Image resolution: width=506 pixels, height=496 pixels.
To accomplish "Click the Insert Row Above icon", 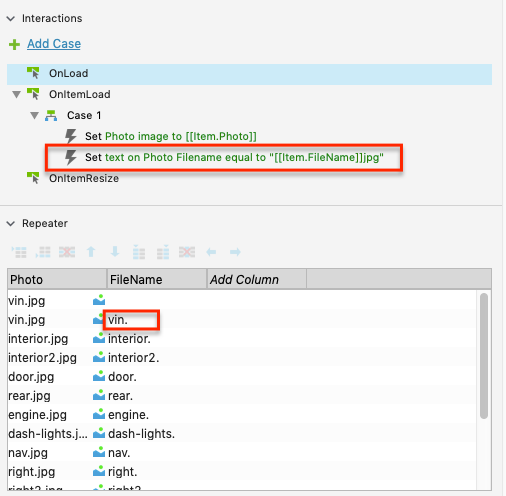I will coord(19,252).
